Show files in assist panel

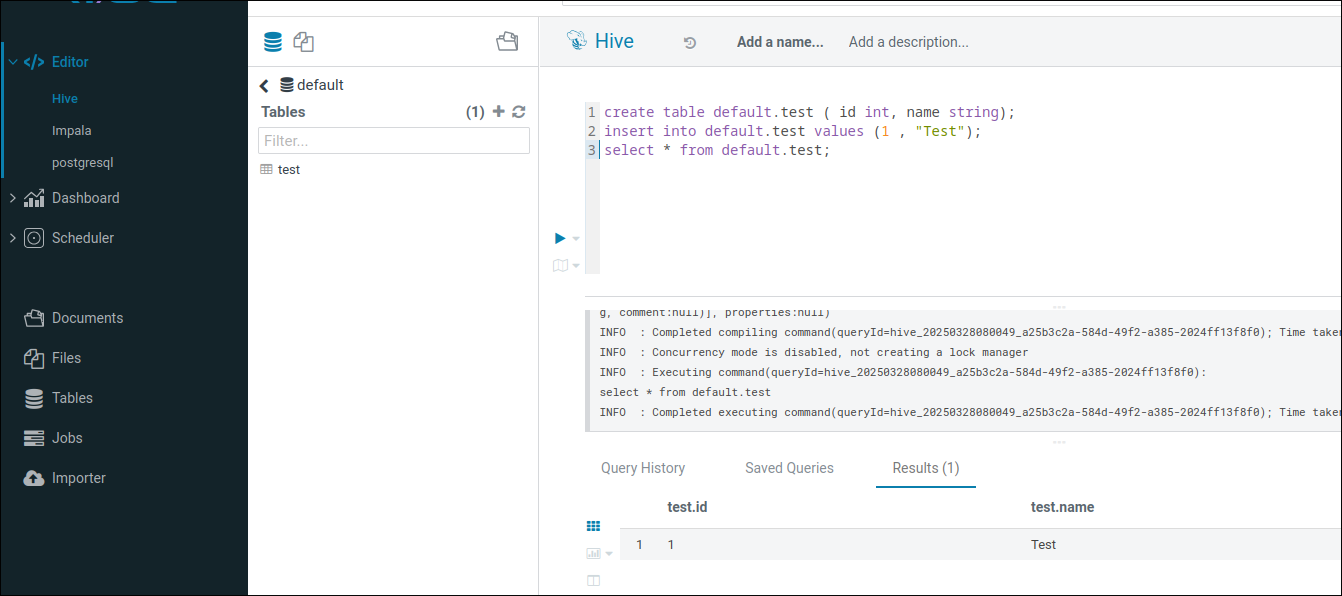coord(304,42)
